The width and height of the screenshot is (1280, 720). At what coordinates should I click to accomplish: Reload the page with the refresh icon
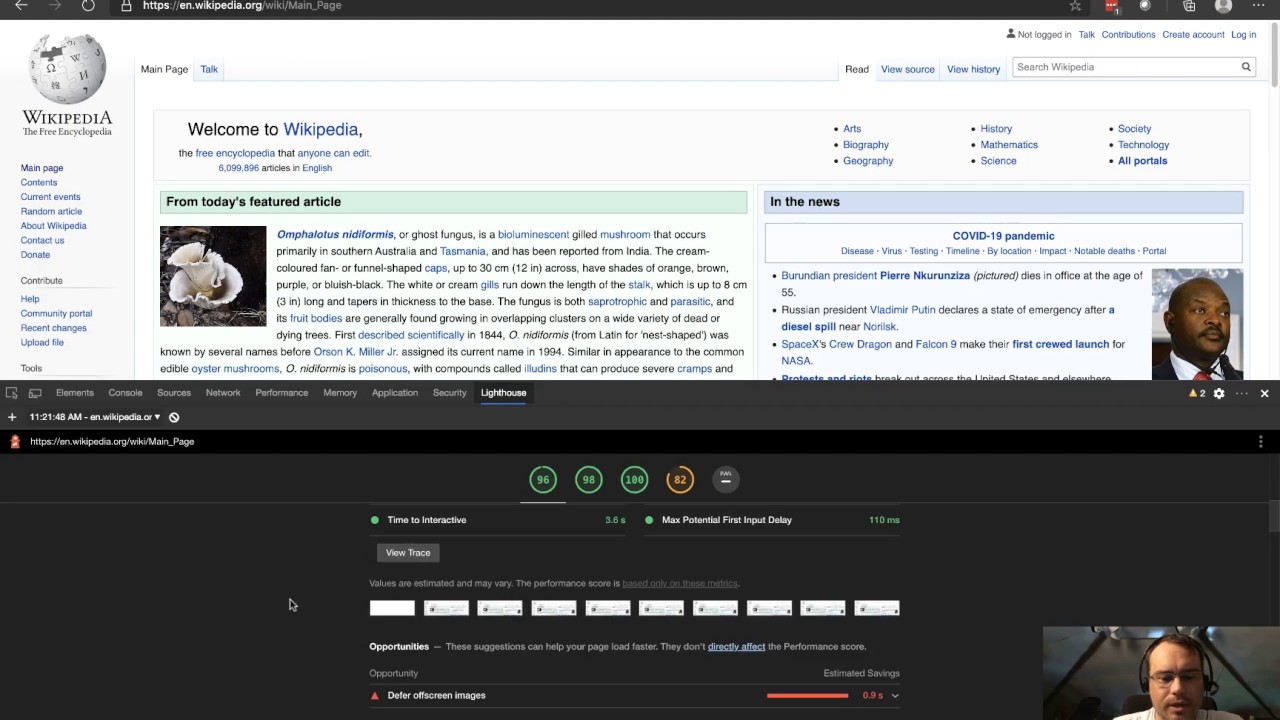tap(88, 6)
